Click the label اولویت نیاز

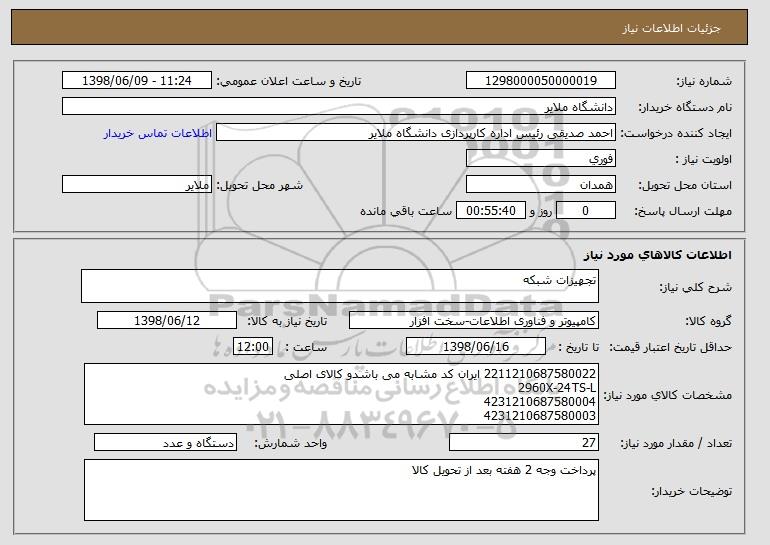pos(703,159)
